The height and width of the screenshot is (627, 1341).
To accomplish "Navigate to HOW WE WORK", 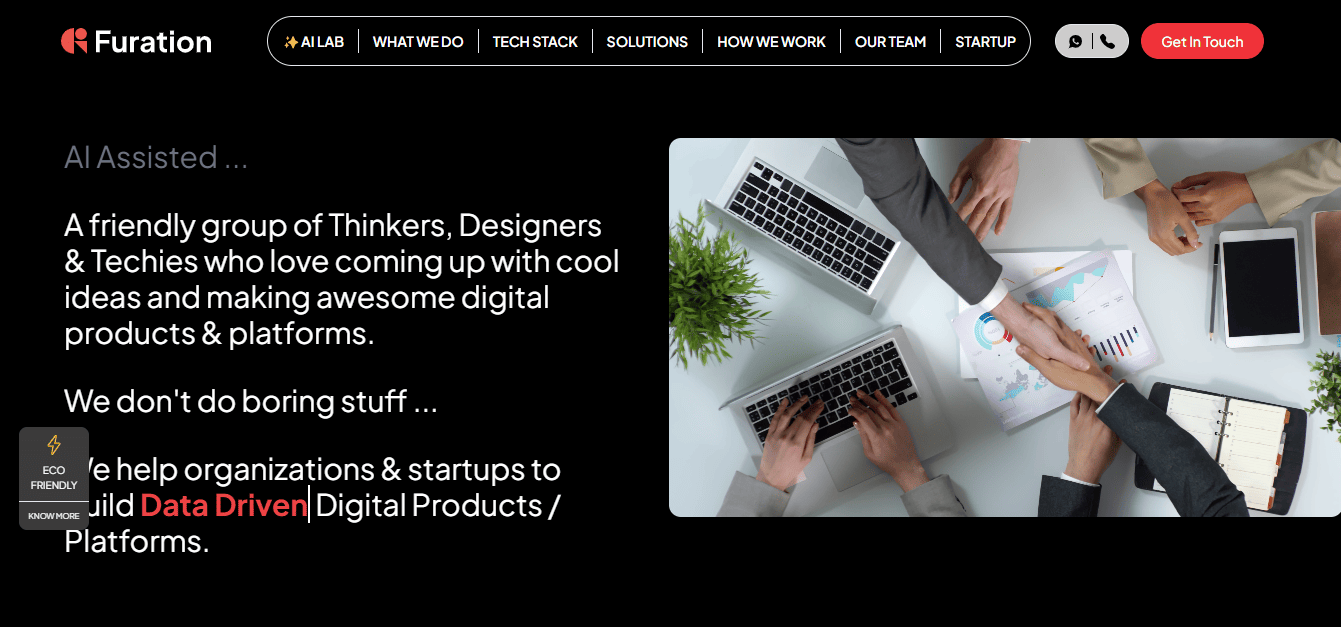I will [771, 42].
